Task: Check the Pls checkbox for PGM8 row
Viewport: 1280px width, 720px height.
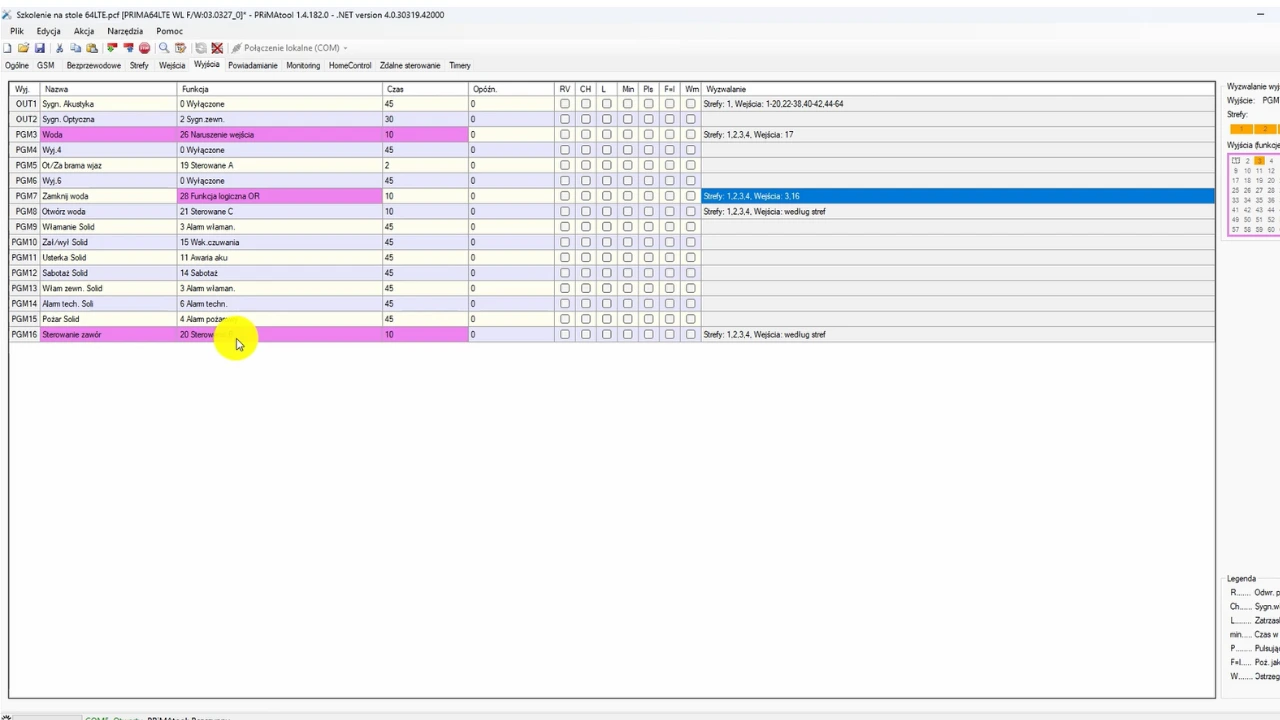Action: [648, 212]
